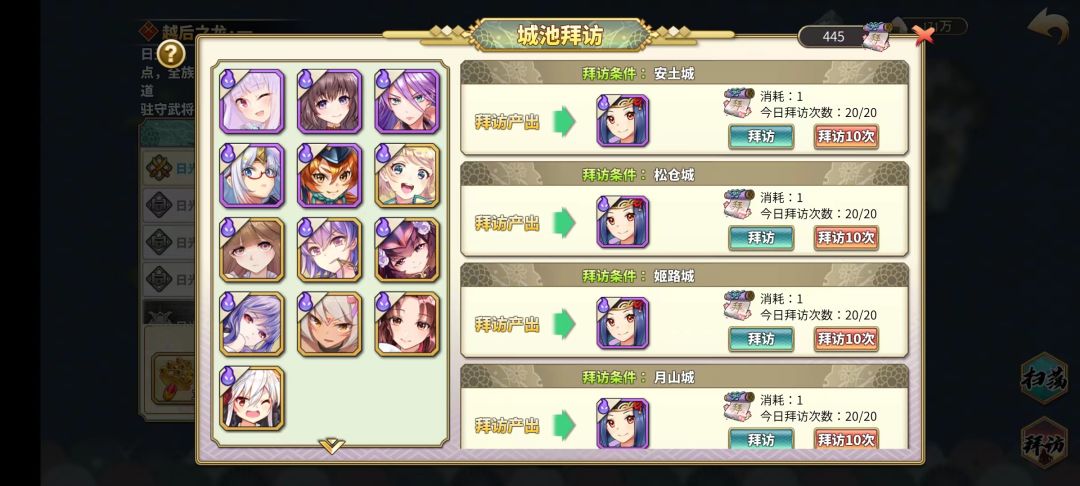Image resolution: width=1080 pixels, height=486 pixels.
Task: Close the 城池拜访 dialog with red X
Action: click(924, 34)
